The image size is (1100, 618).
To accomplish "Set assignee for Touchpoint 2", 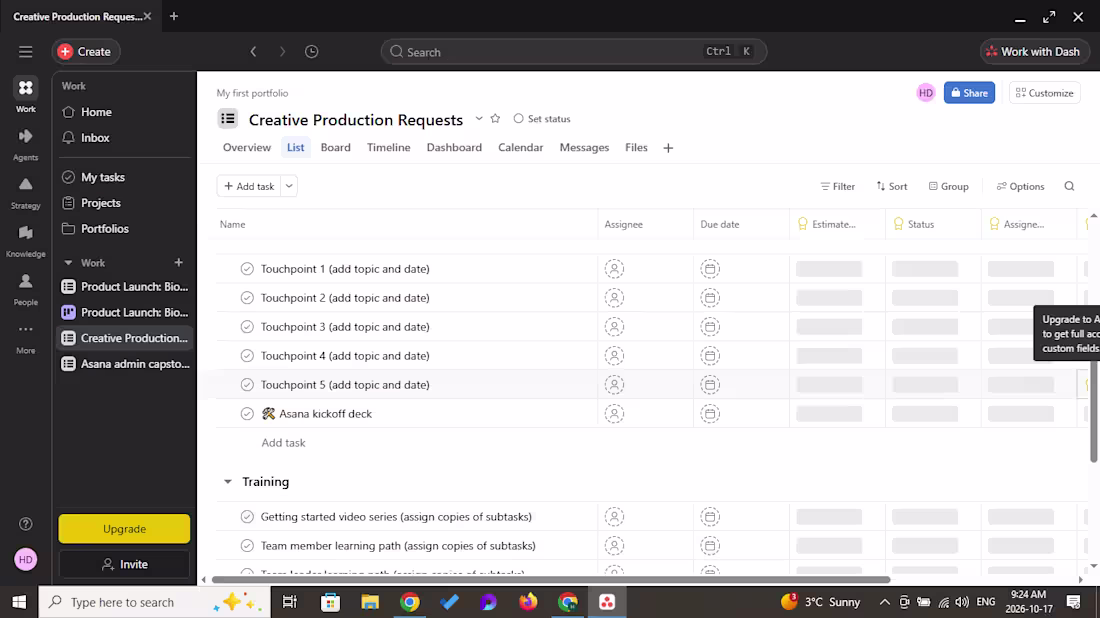I will pyautogui.click(x=614, y=298).
